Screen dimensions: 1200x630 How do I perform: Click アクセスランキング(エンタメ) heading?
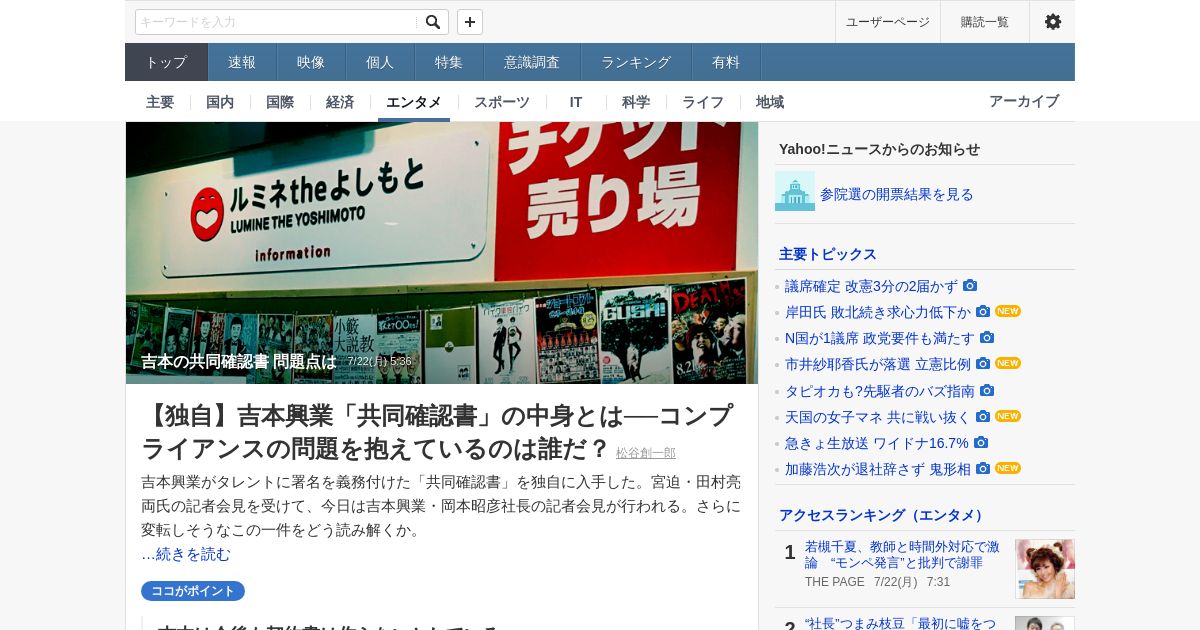click(884, 515)
